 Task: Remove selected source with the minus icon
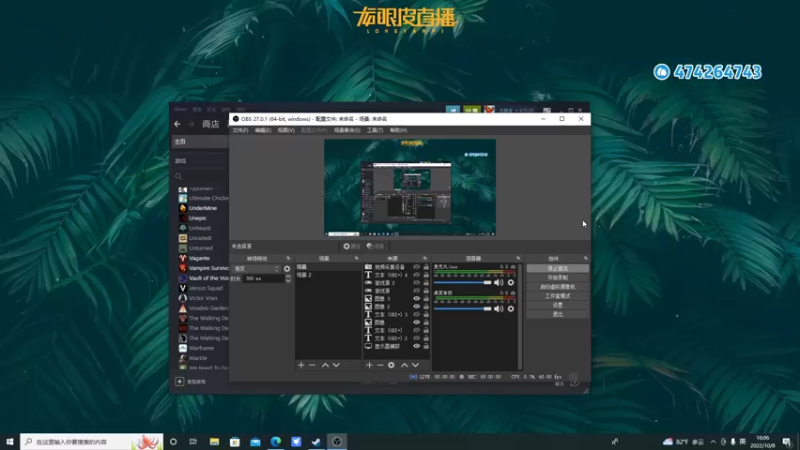pyautogui.click(x=380, y=365)
